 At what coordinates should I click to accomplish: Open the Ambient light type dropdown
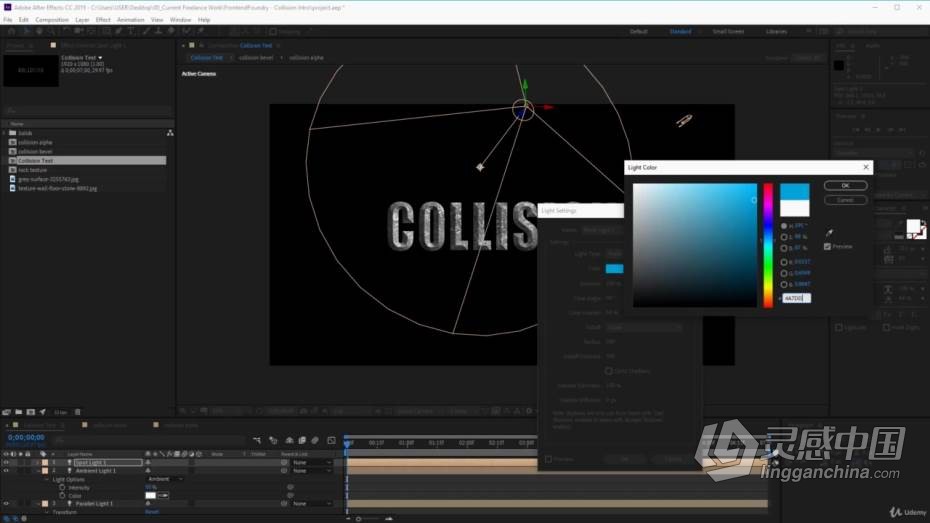pyautogui.click(x=165, y=479)
